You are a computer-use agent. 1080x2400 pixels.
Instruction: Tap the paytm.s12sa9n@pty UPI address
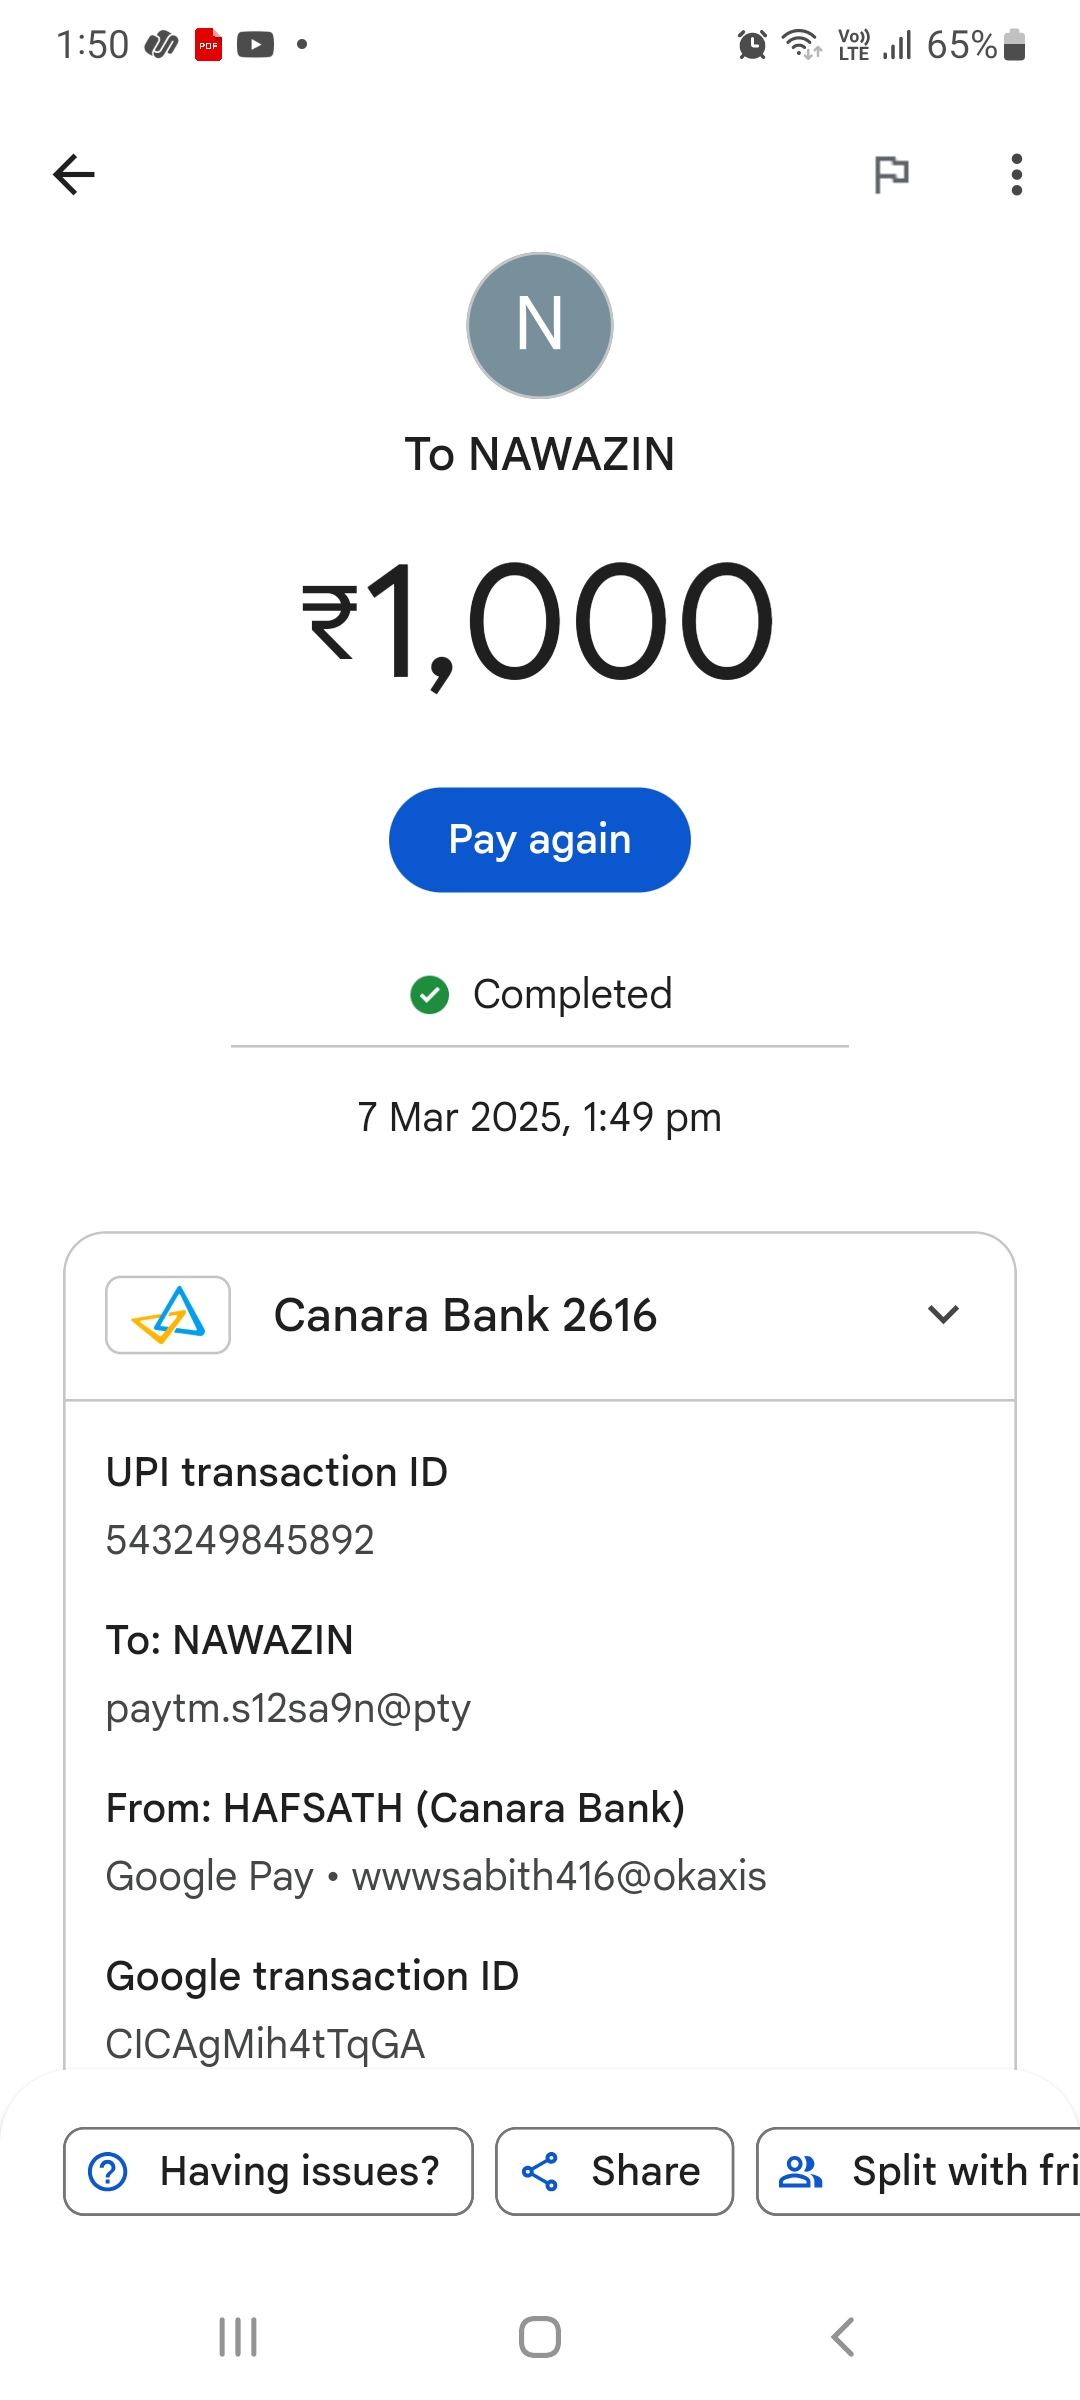288,1708
